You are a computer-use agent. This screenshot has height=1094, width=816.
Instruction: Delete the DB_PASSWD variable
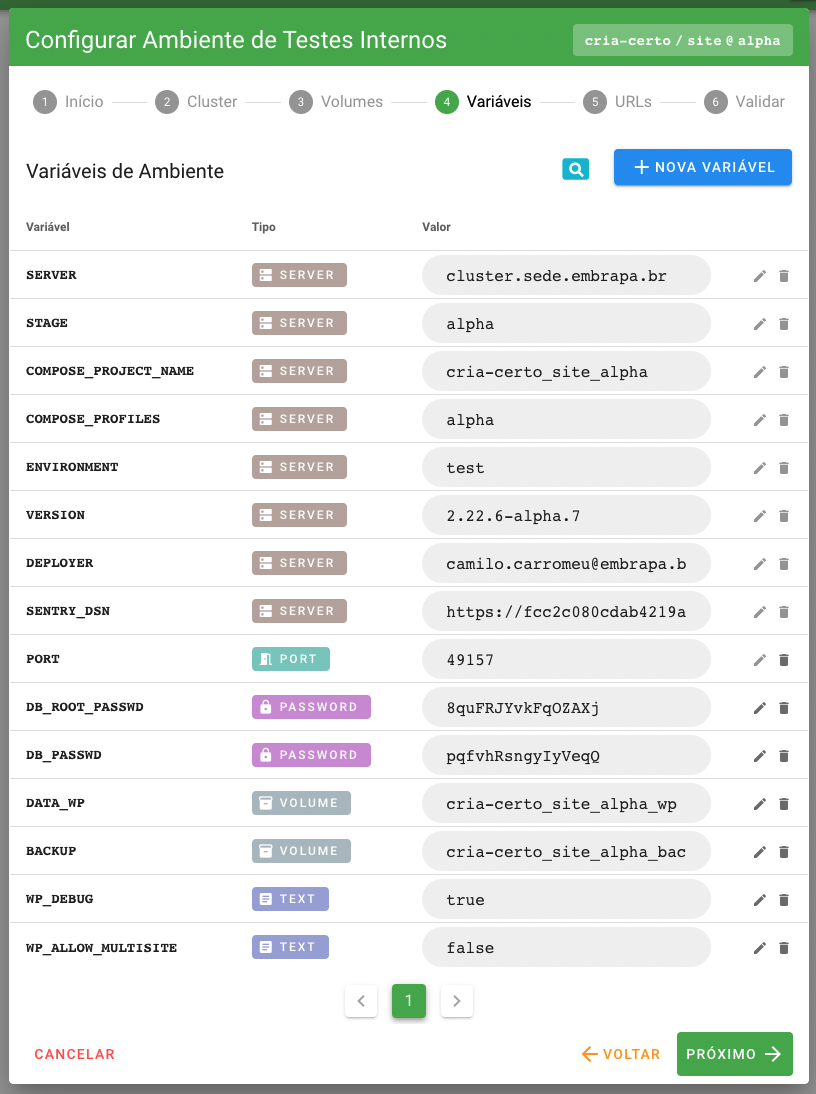tap(784, 756)
